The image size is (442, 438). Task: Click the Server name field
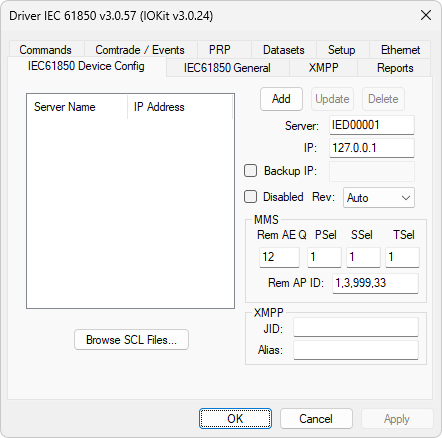pos(372,125)
